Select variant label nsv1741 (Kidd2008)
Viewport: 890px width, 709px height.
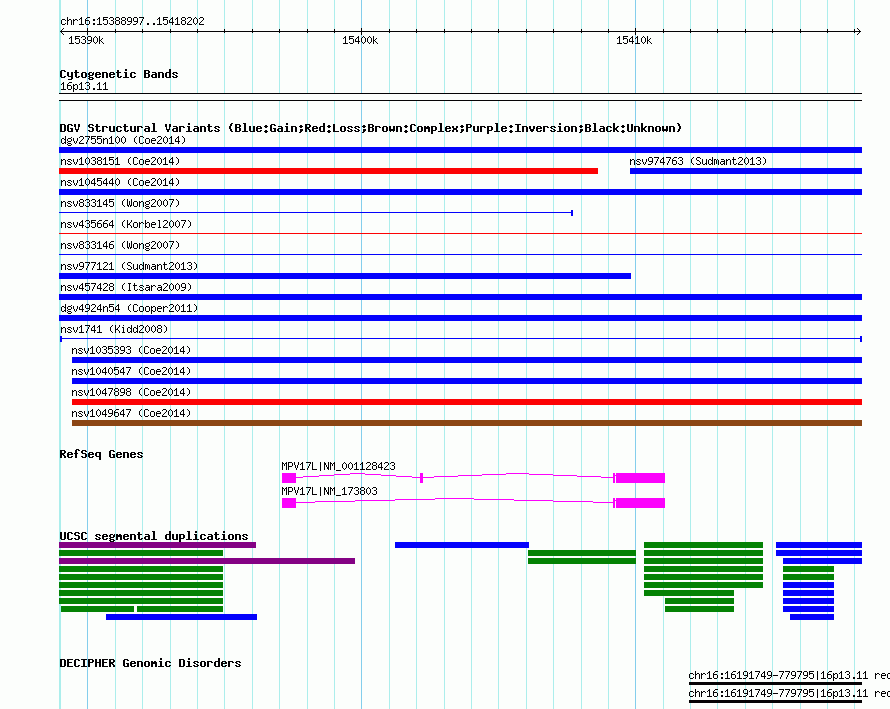(114, 329)
